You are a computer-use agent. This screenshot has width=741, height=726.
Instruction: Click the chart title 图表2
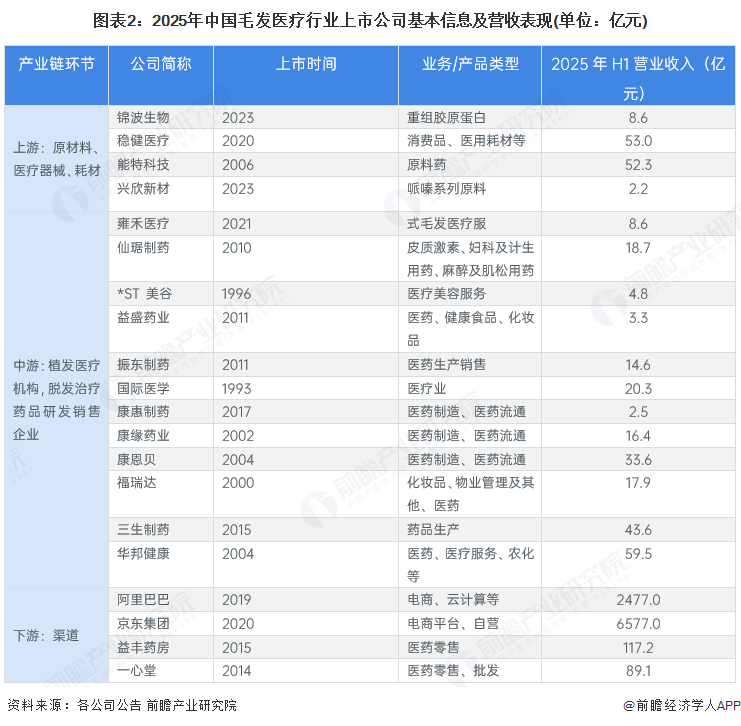pyautogui.click(x=370, y=20)
